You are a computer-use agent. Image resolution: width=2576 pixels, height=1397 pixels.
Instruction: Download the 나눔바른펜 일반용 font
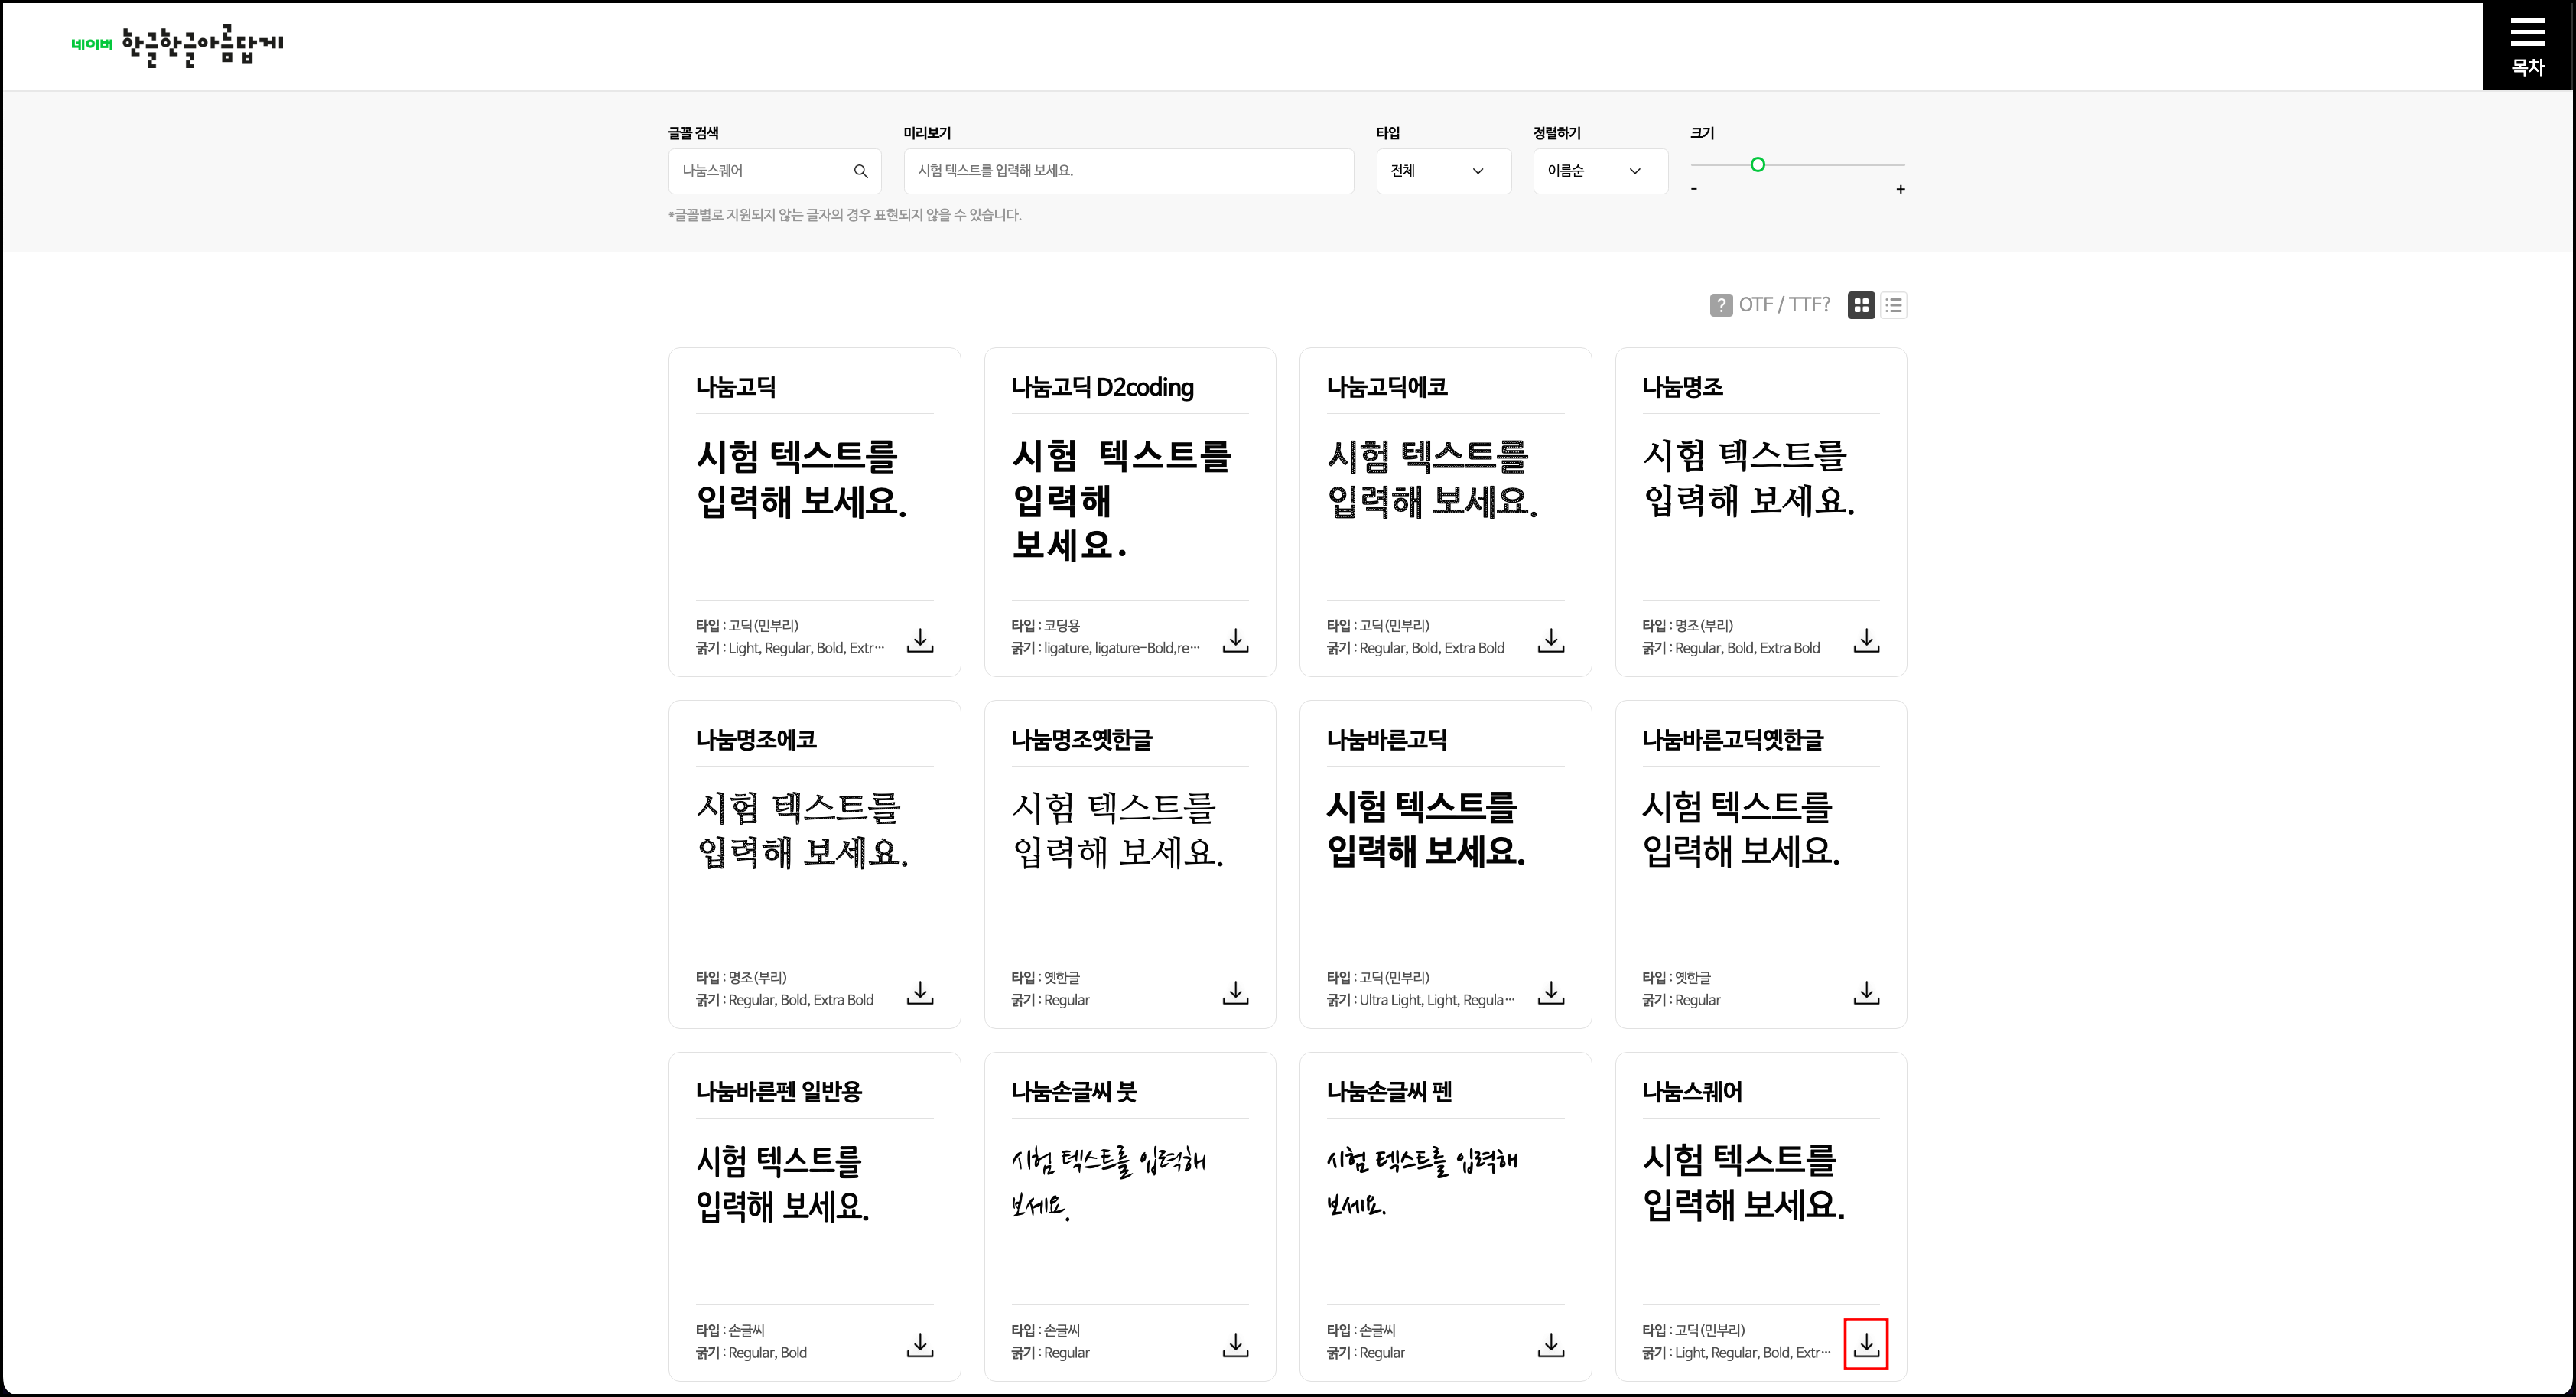pos(920,1345)
